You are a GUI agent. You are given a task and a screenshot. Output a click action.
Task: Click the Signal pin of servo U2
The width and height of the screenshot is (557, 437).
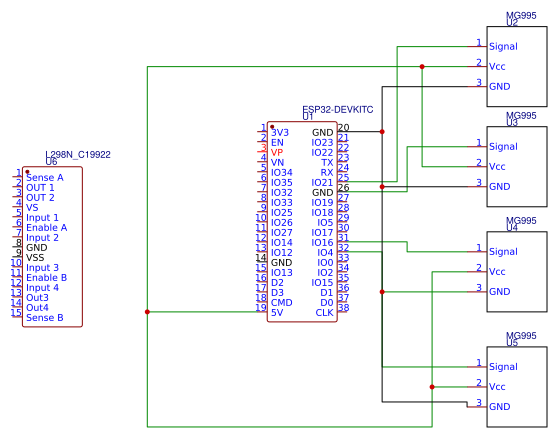(503, 47)
